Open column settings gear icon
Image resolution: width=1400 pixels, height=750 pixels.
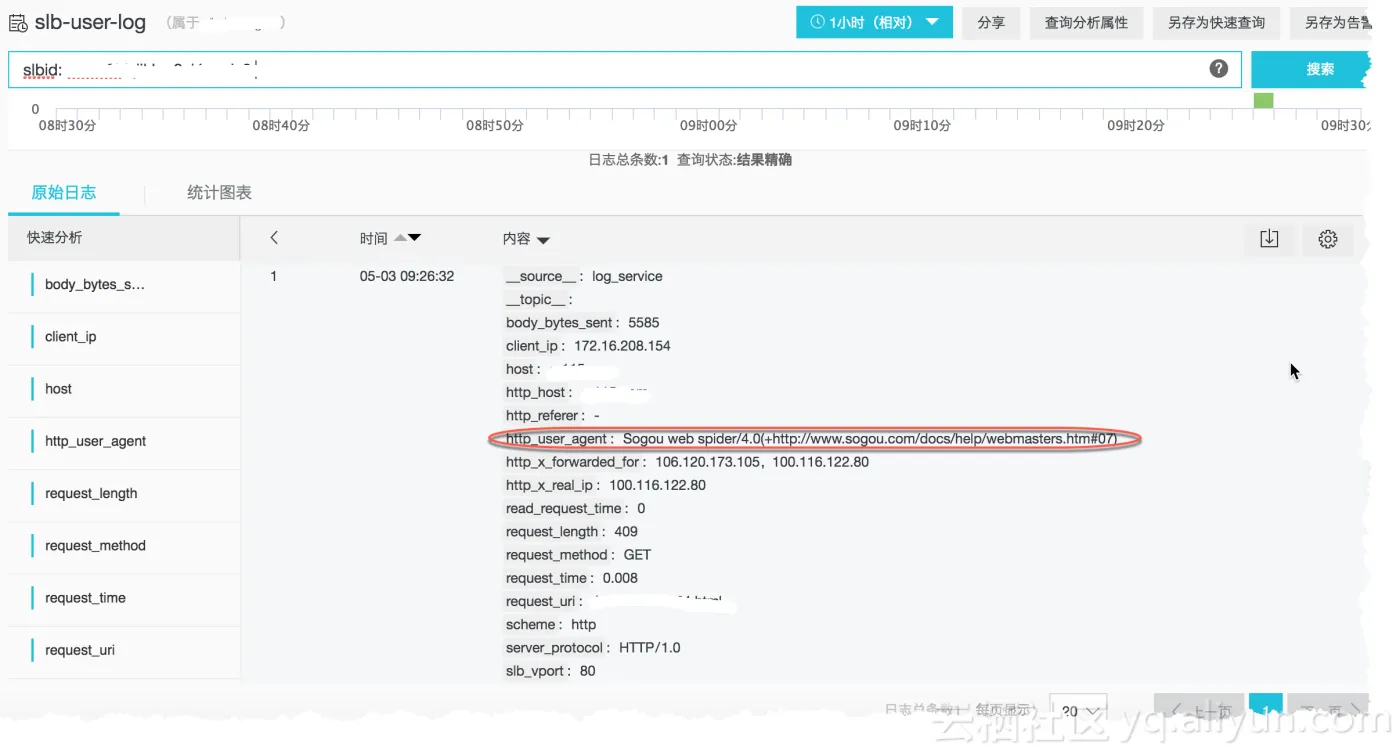[x=1328, y=239]
